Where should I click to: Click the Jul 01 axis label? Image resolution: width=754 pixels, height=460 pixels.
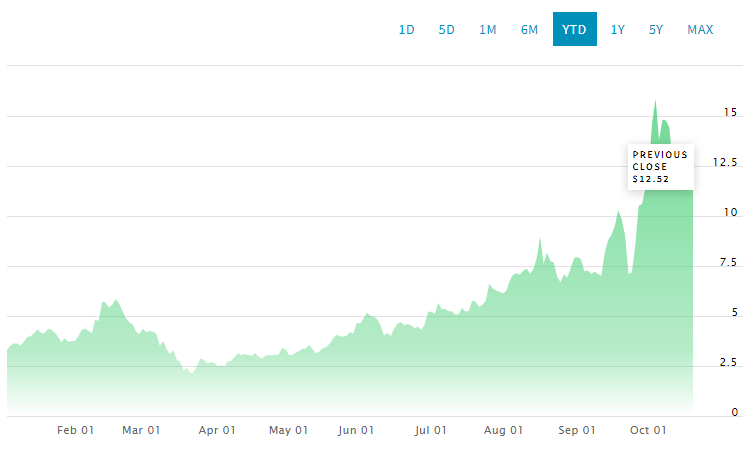pyautogui.click(x=430, y=430)
